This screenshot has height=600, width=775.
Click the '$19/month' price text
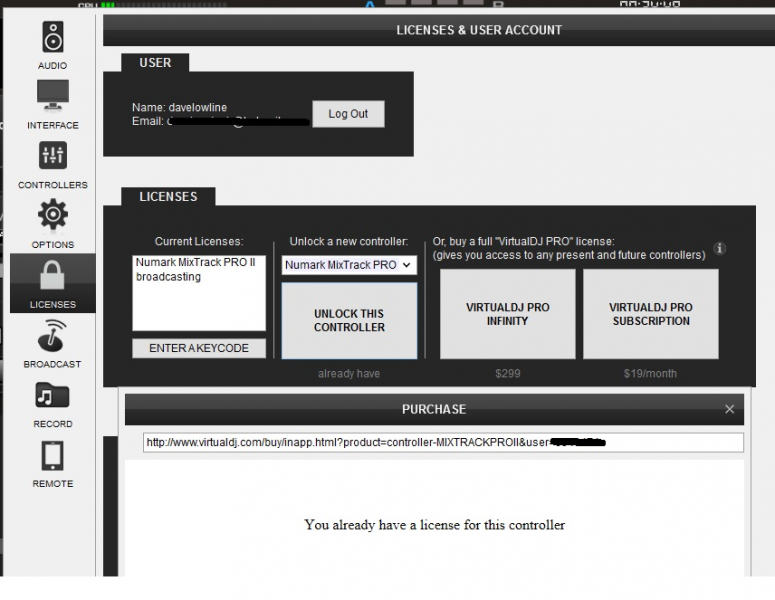click(x=650, y=374)
